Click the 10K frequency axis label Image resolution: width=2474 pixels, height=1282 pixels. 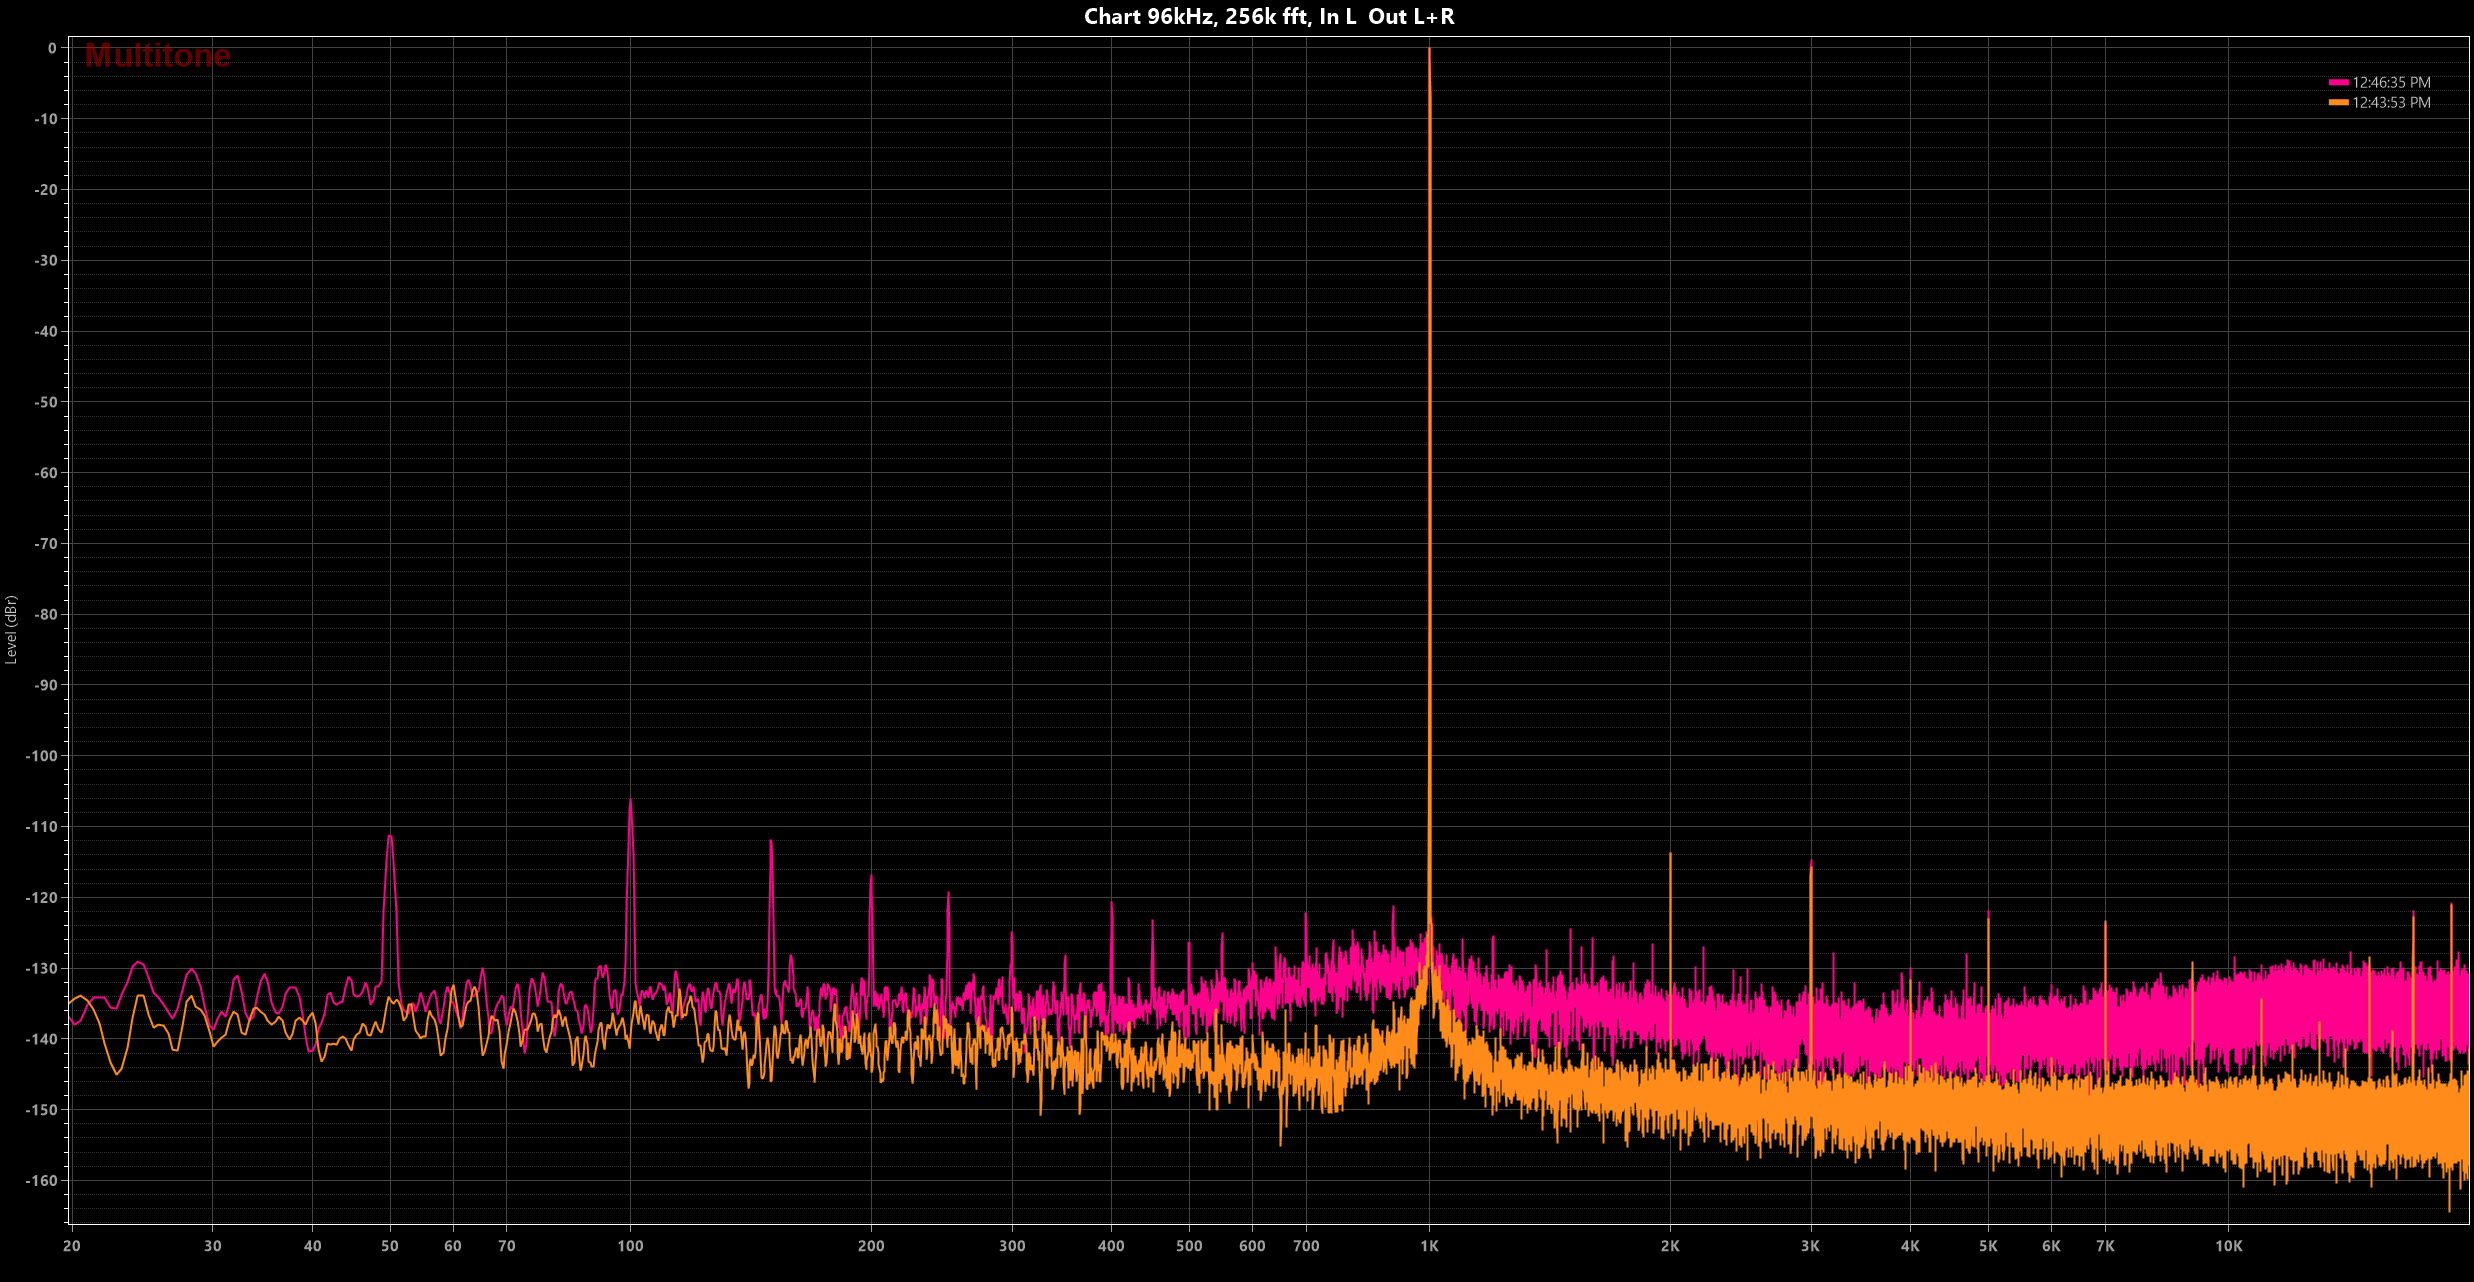[x=2228, y=1246]
